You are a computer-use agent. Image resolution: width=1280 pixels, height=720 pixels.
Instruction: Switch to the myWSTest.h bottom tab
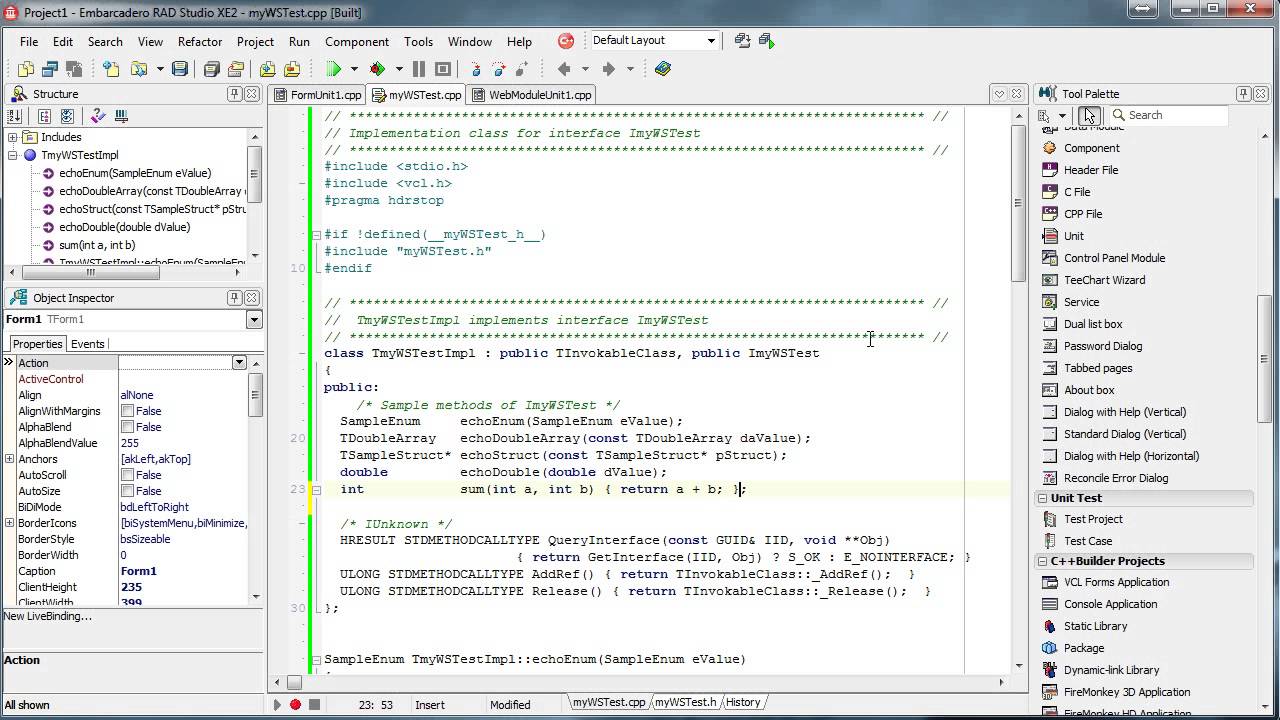tap(686, 703)
